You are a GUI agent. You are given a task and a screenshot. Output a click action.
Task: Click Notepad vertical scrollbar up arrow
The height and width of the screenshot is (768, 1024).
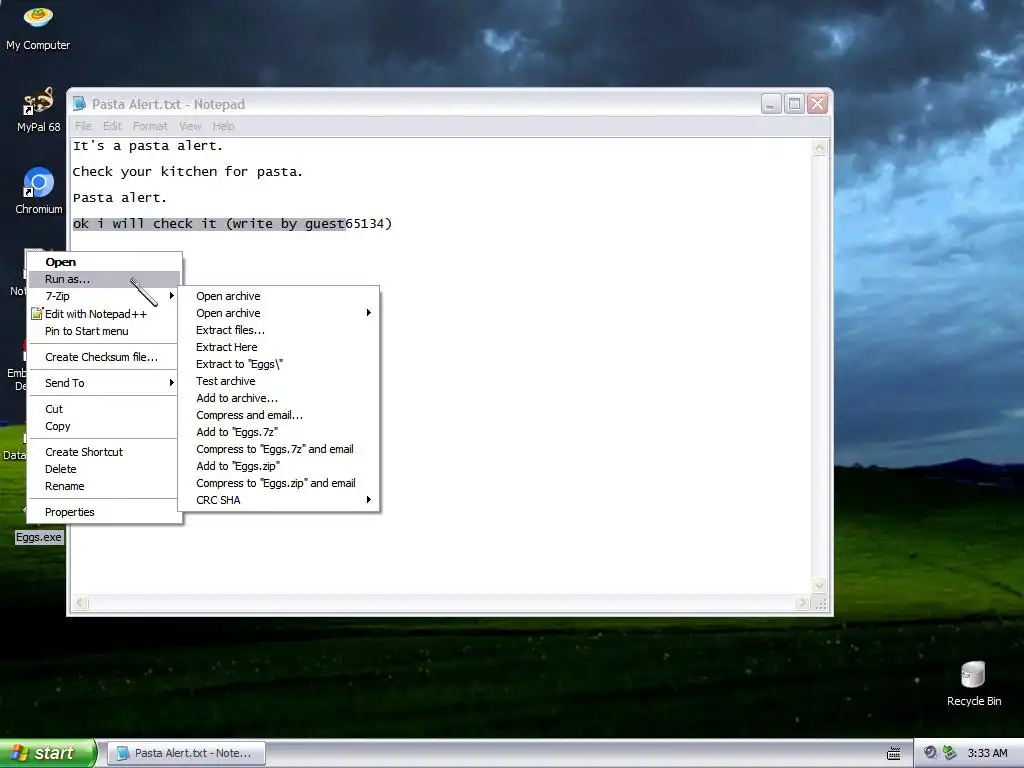[x=819, y=148]
